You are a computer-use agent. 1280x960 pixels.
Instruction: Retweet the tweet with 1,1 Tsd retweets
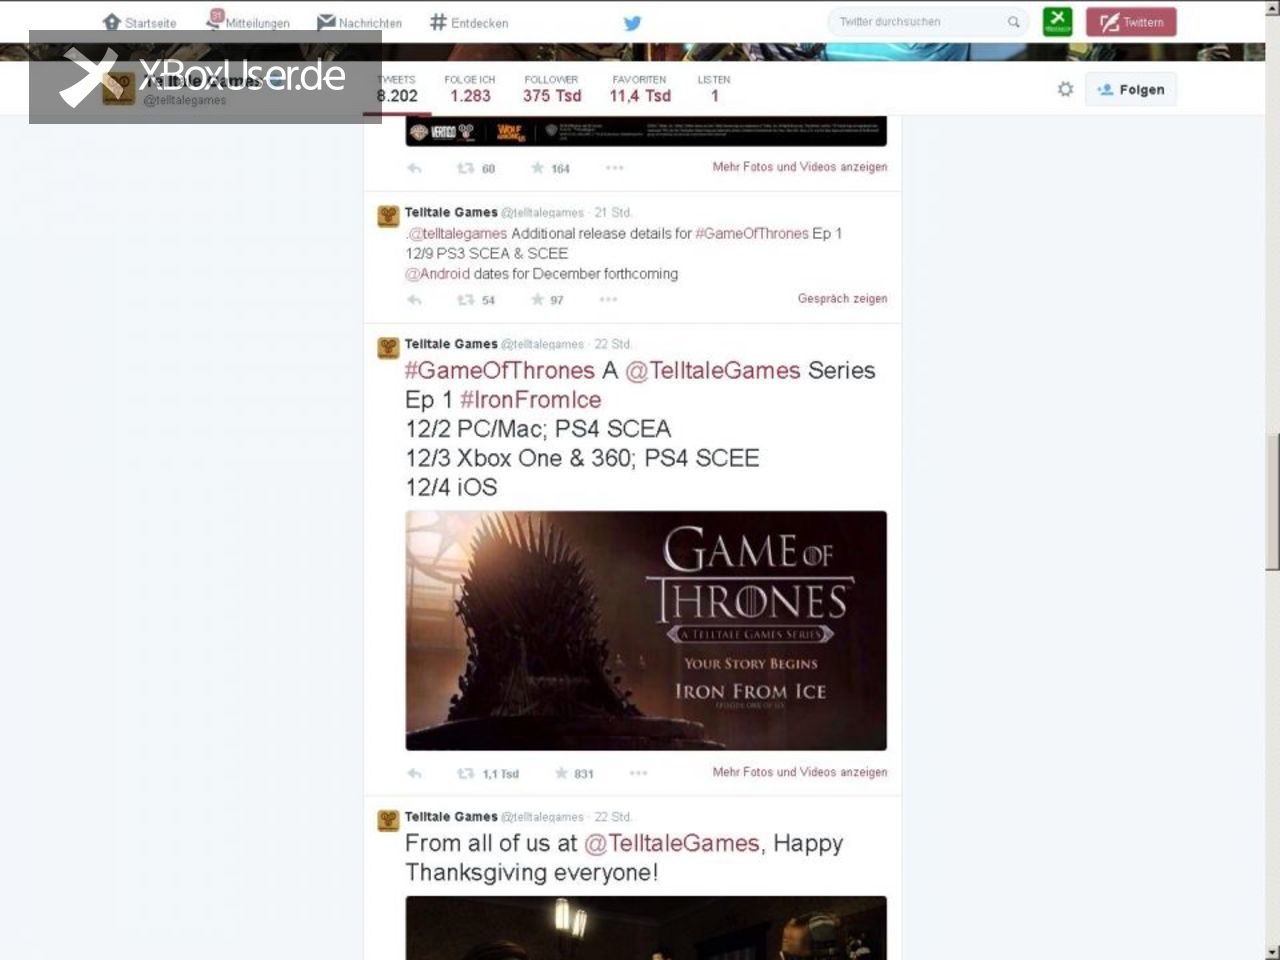[466, 773]
